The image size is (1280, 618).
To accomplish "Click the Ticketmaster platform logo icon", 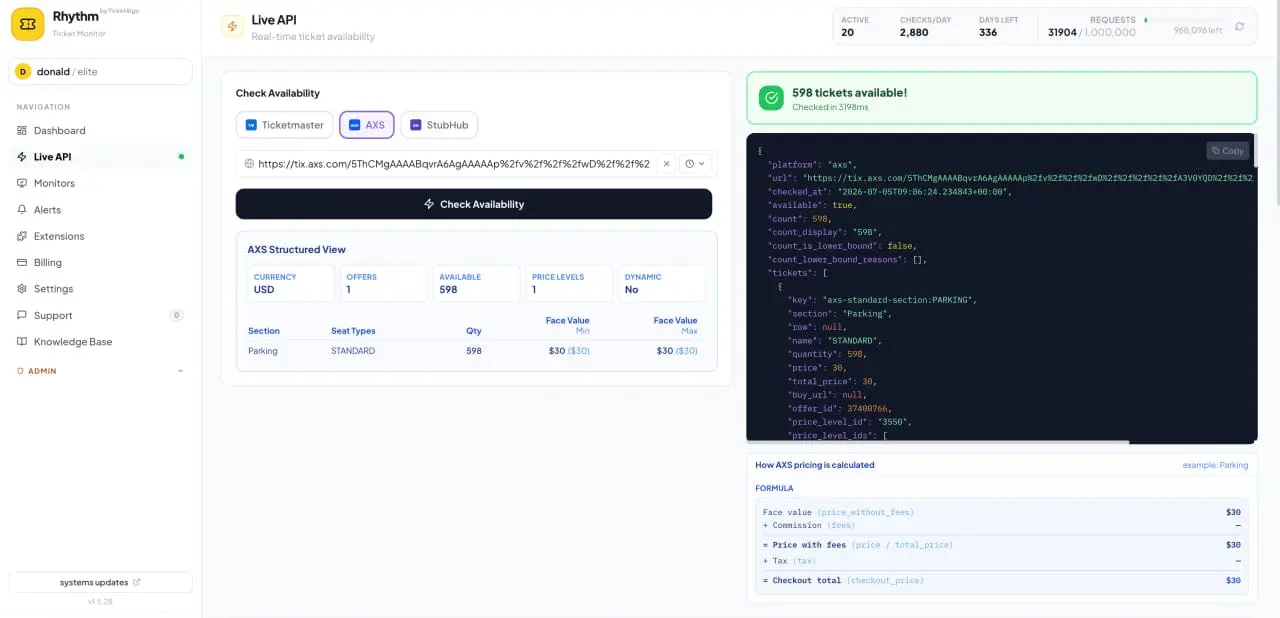I will pos(251,125).
